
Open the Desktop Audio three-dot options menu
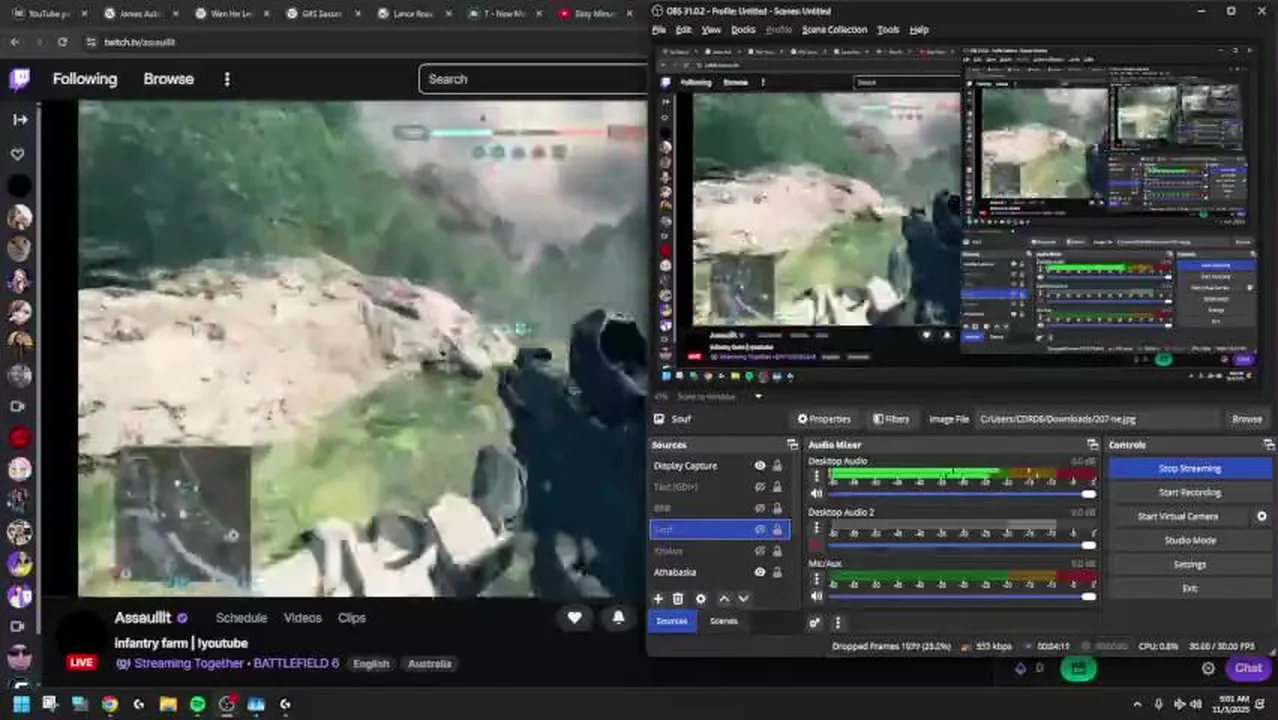coord(816,477)
